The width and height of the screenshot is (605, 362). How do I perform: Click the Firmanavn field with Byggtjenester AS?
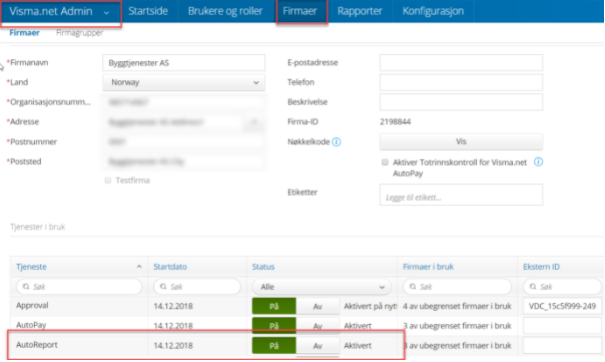(x=184, y=63)
